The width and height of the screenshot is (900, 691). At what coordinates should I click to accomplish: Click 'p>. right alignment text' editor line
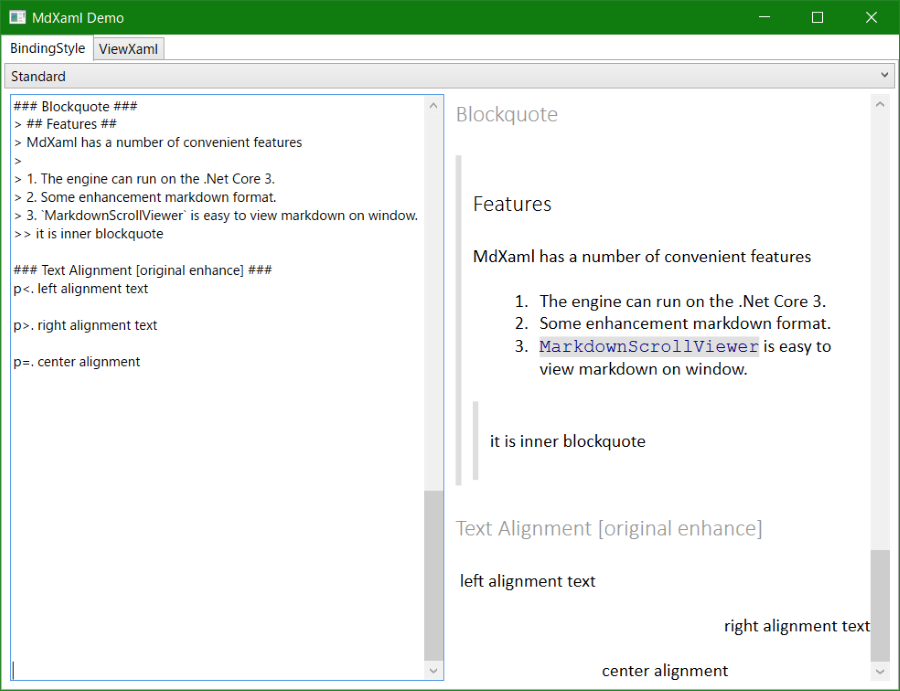85,325
